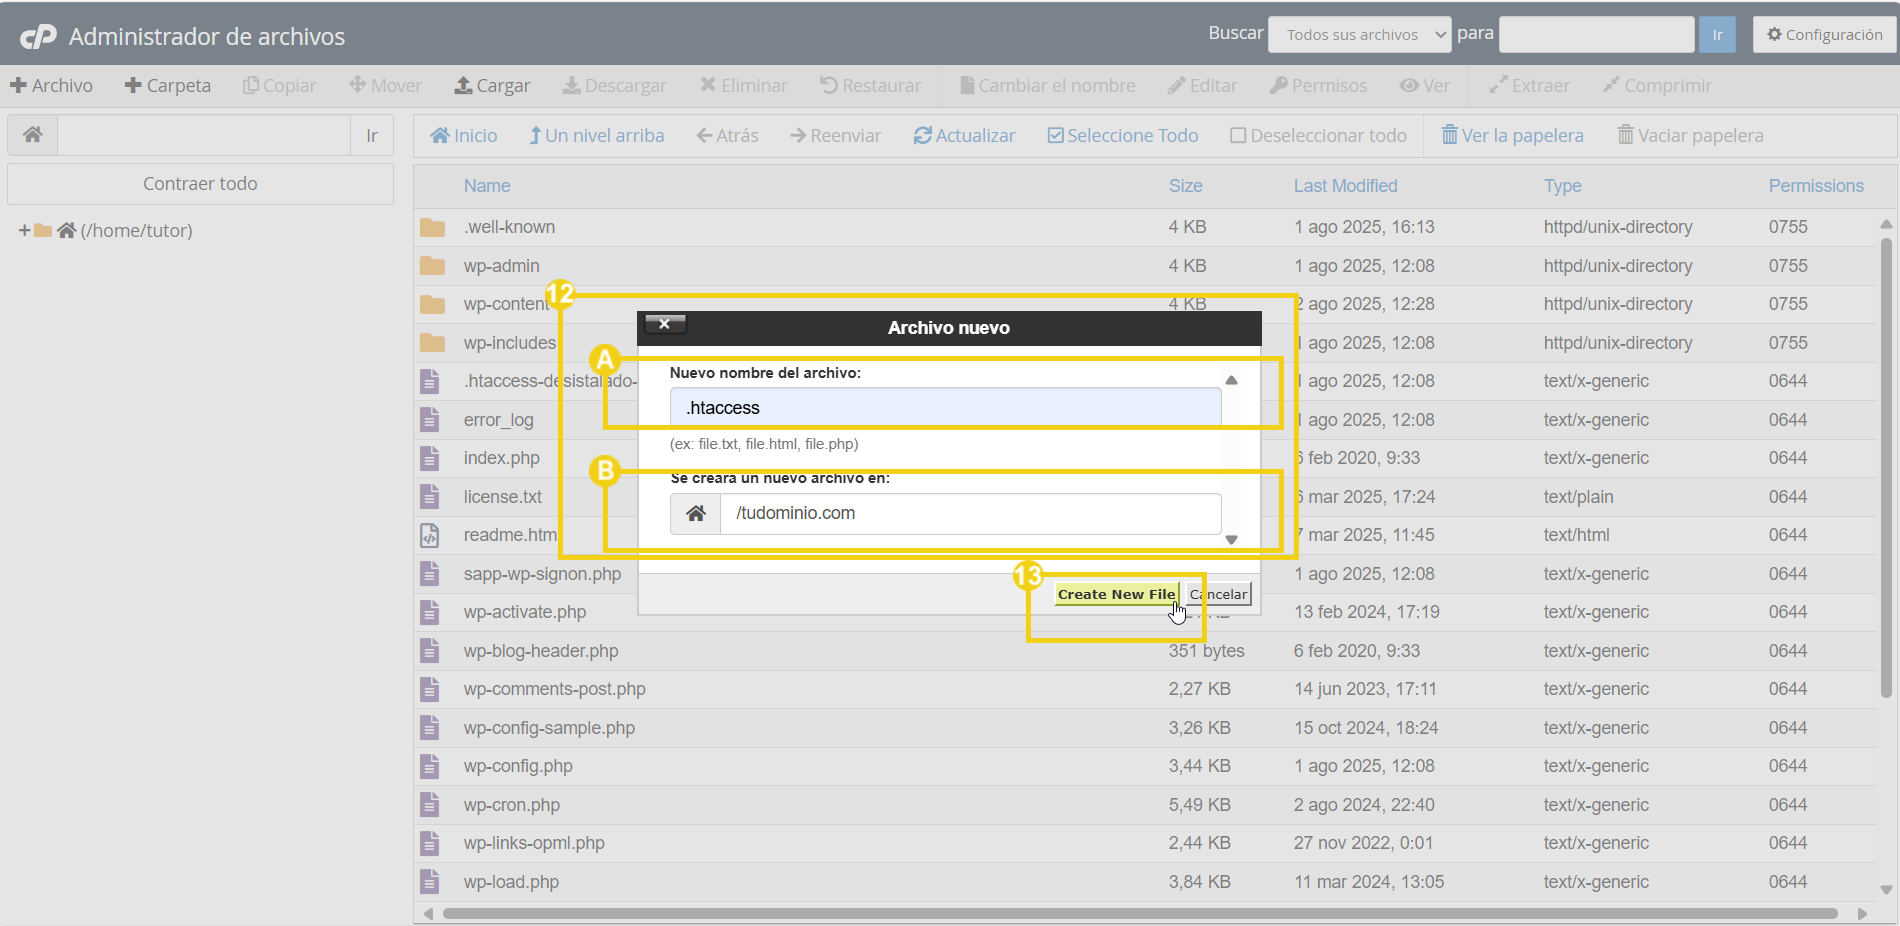Select the wp-load.php file name
The width and height of the screenshot is (1900, 926).
click(x=511, y=882)
